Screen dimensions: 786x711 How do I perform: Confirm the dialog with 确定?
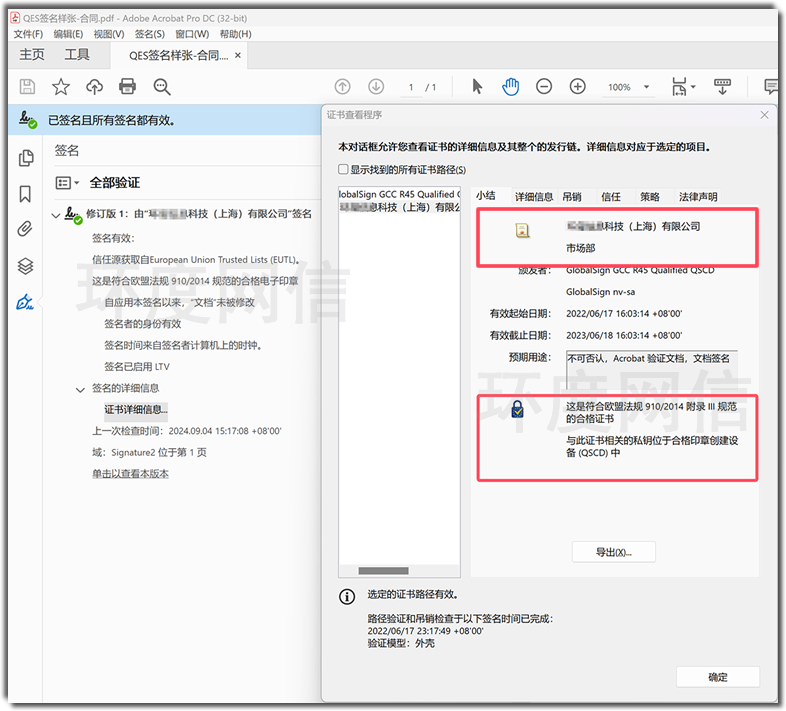[x=718, y=677]
